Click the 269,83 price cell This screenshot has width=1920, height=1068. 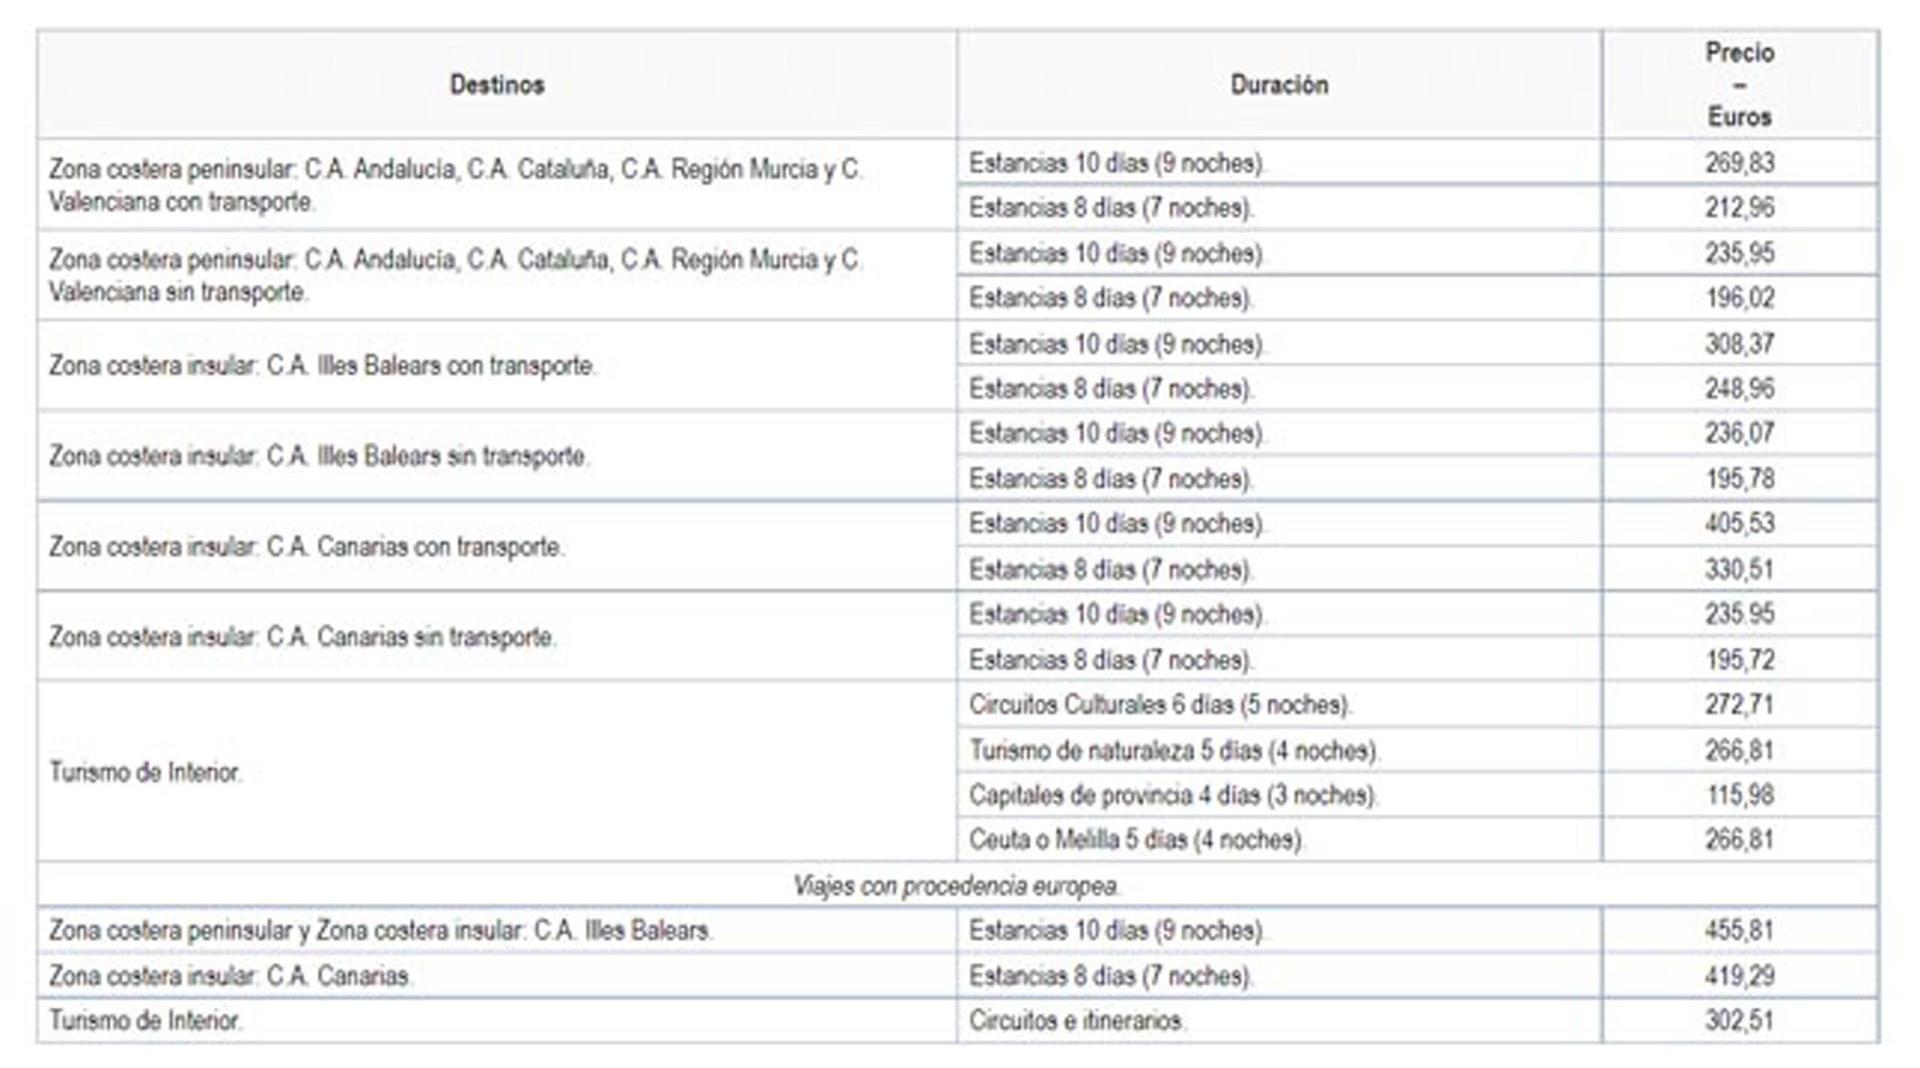tap(1740, 162)
